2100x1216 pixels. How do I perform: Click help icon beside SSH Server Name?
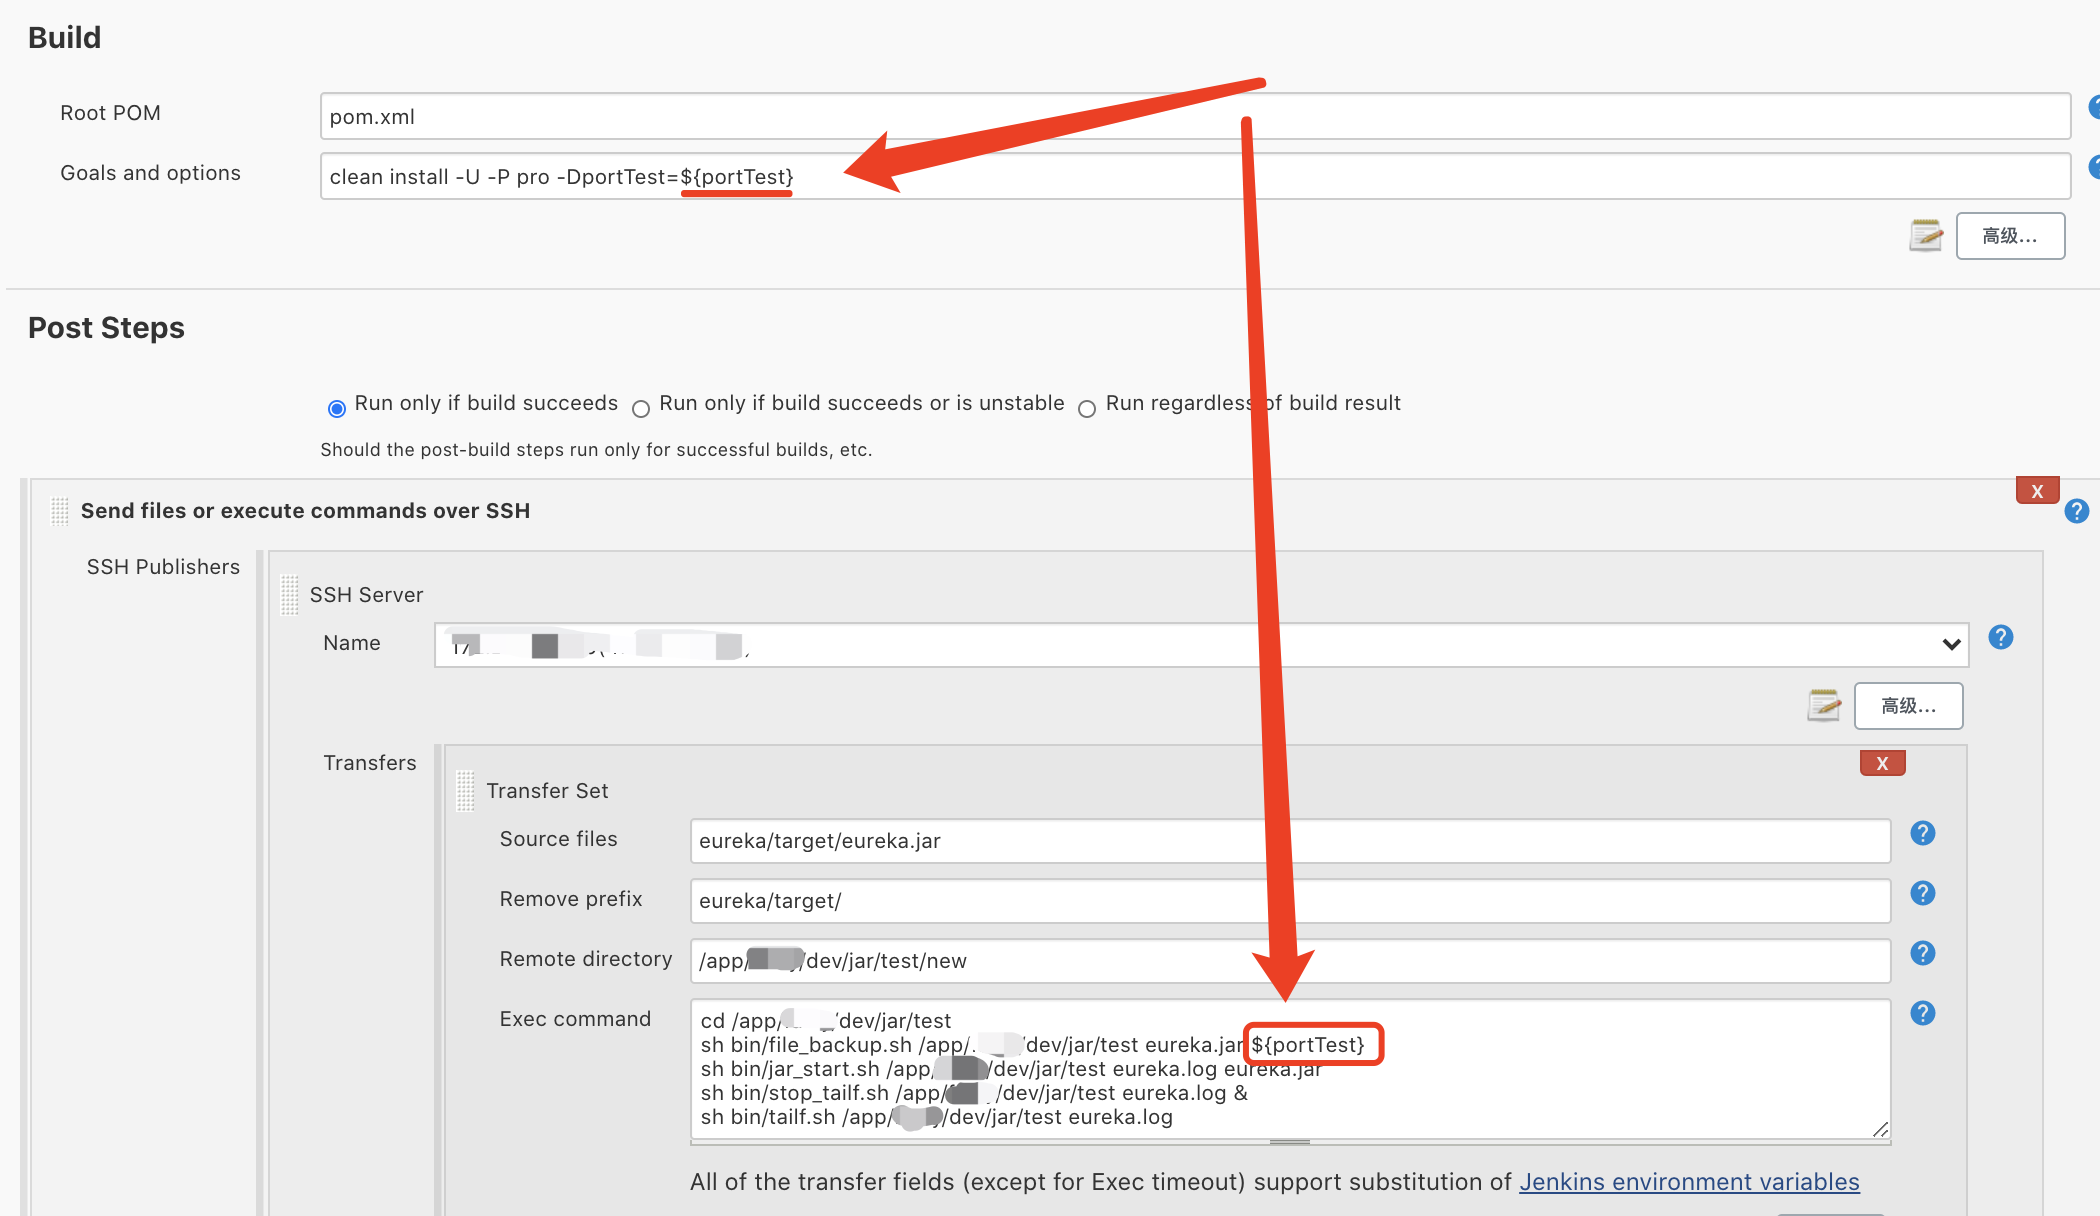click(x=2000, y=637)
